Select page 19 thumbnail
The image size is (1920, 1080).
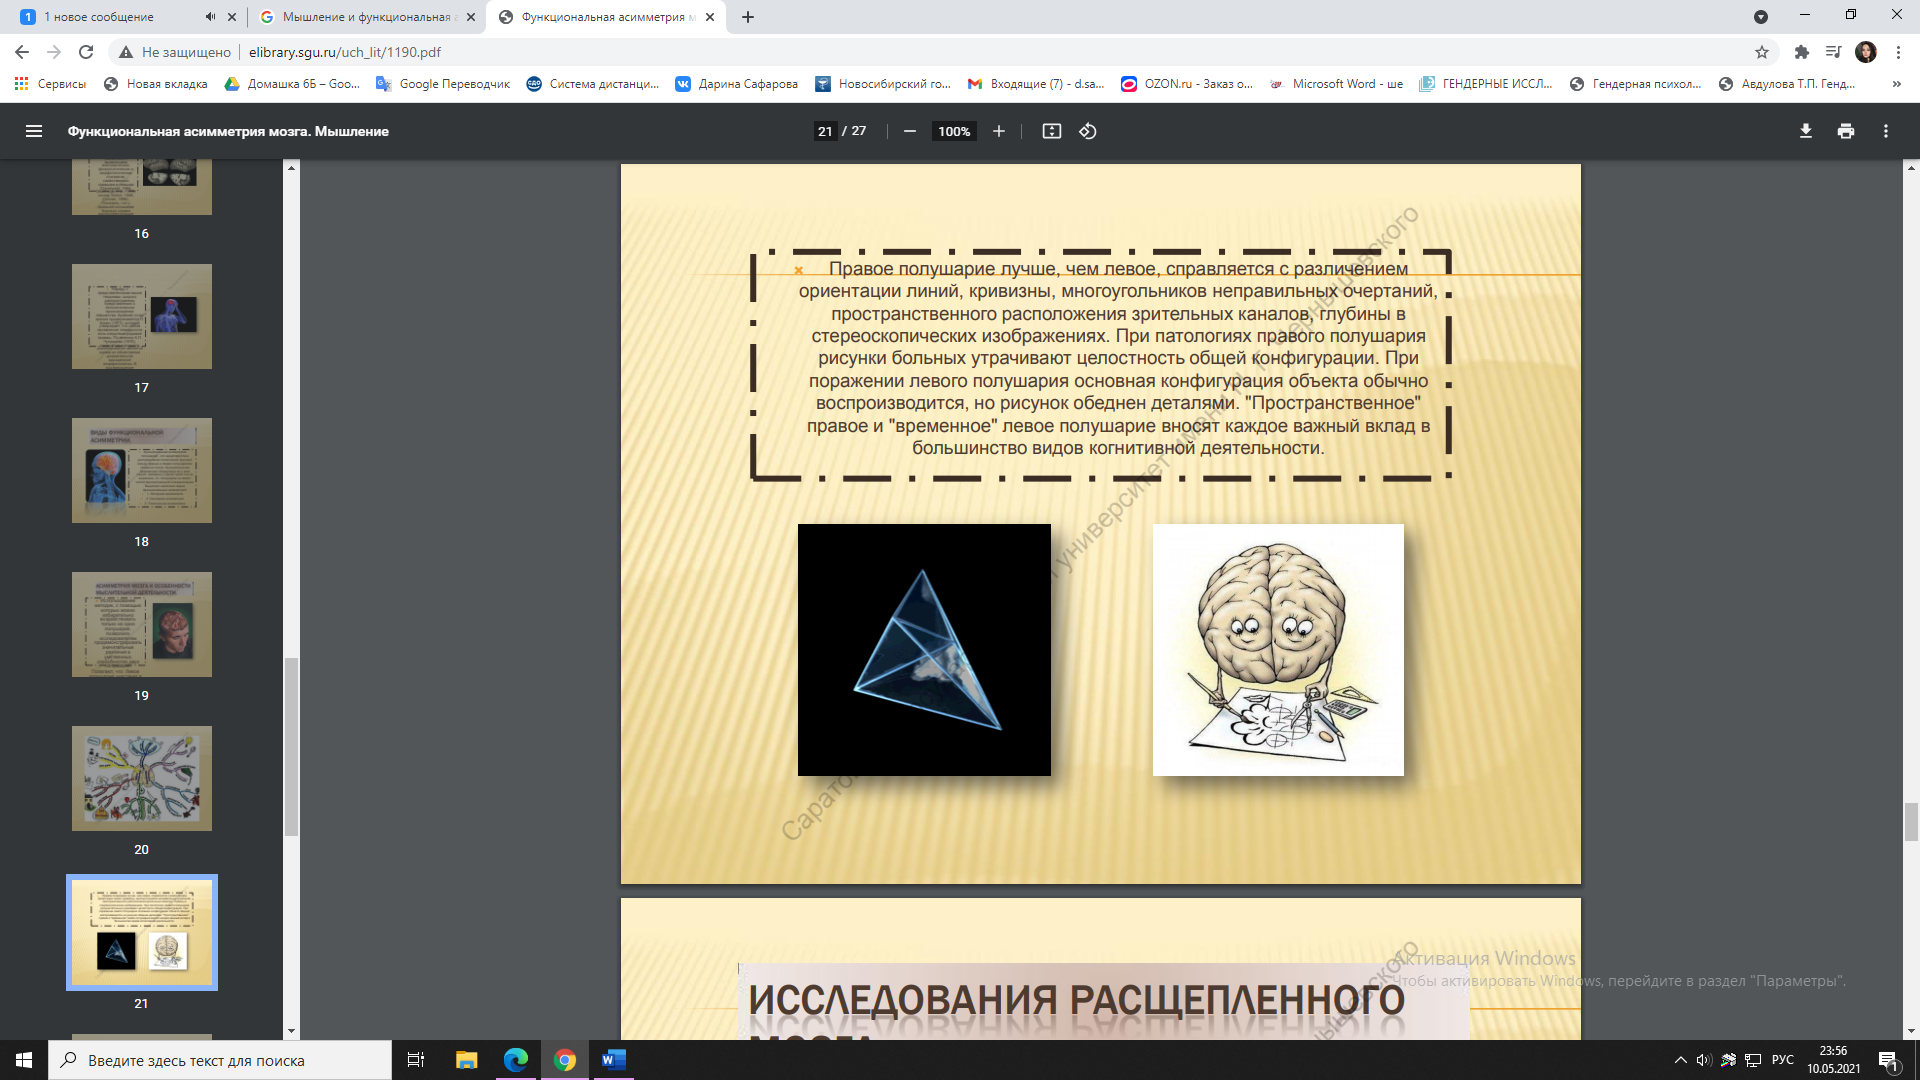(142, 625)
